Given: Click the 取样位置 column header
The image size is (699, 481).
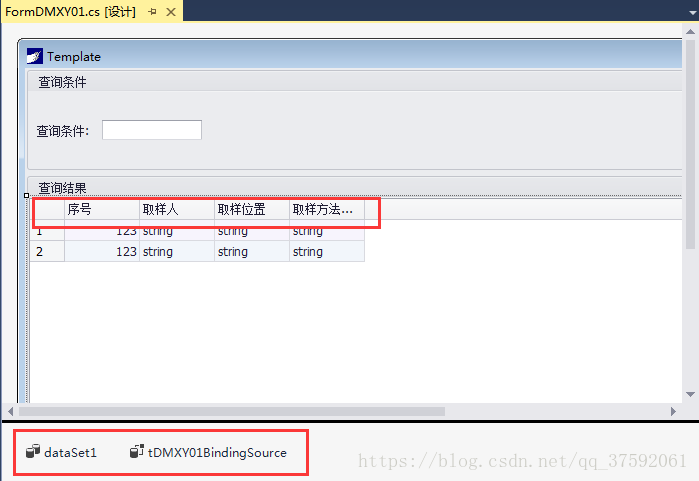Looking at the screenshot, I should click(252, 209).
